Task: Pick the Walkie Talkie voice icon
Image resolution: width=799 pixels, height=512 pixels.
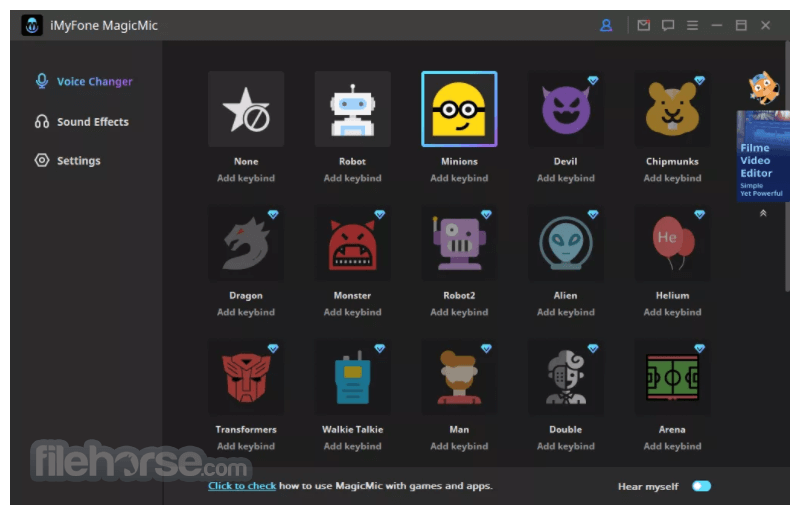Action: [353, 377]
